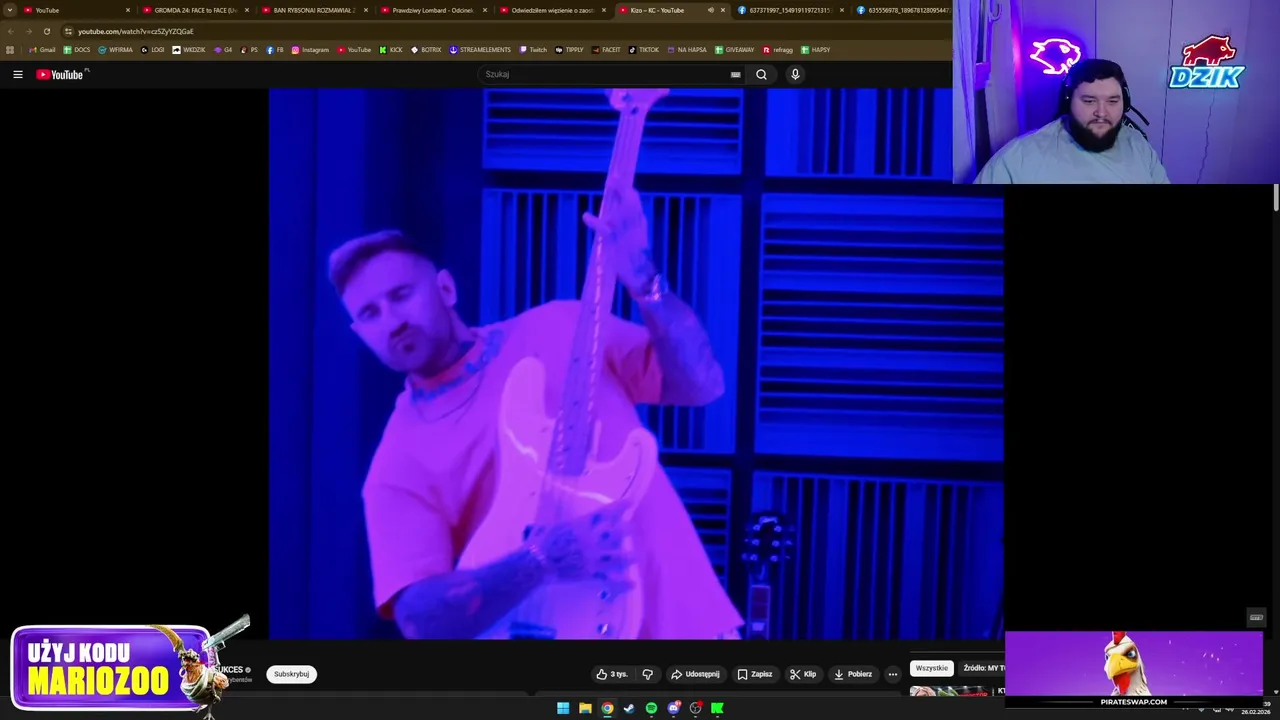The width and height of the screenshot is (1280, 720).
Task: Open the GIVEAWAY bookmark
Action: [x=735, y=50]
